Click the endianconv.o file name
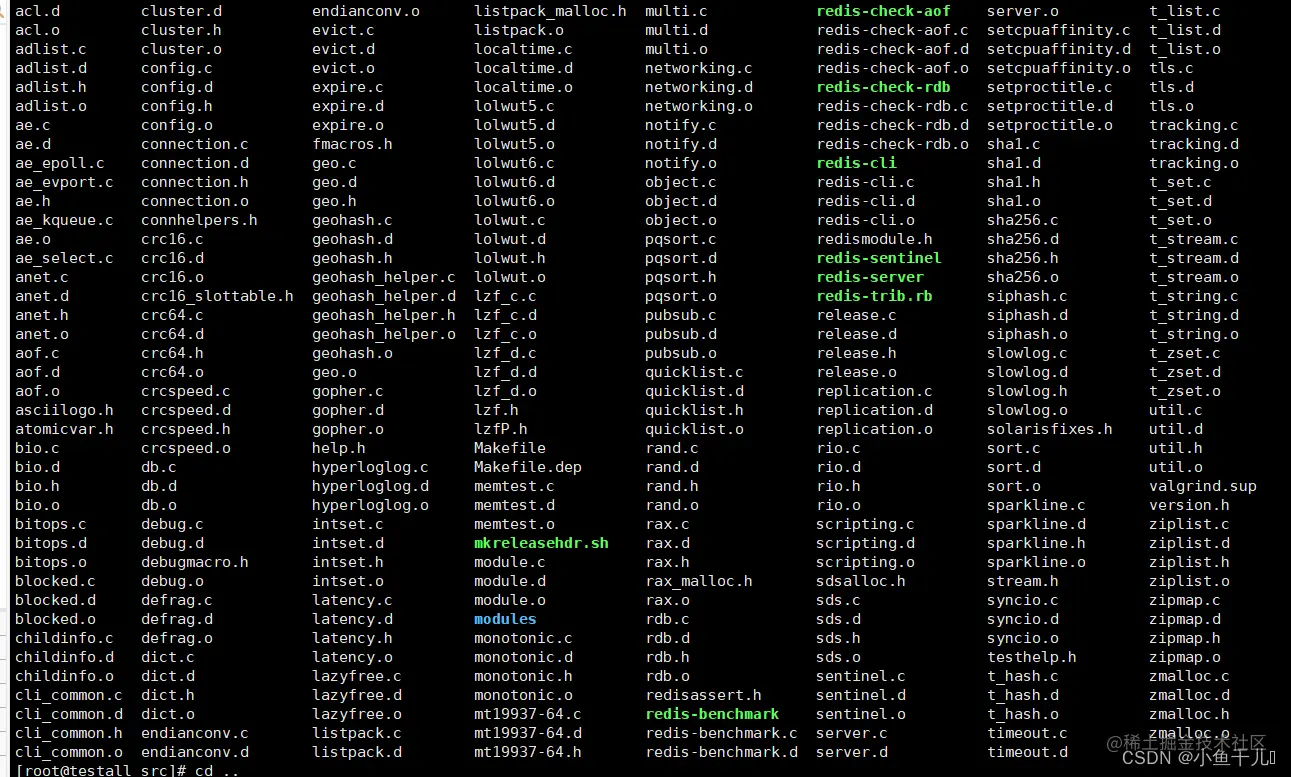Screen dimensions: 1291x777 [x=366, y=11]
